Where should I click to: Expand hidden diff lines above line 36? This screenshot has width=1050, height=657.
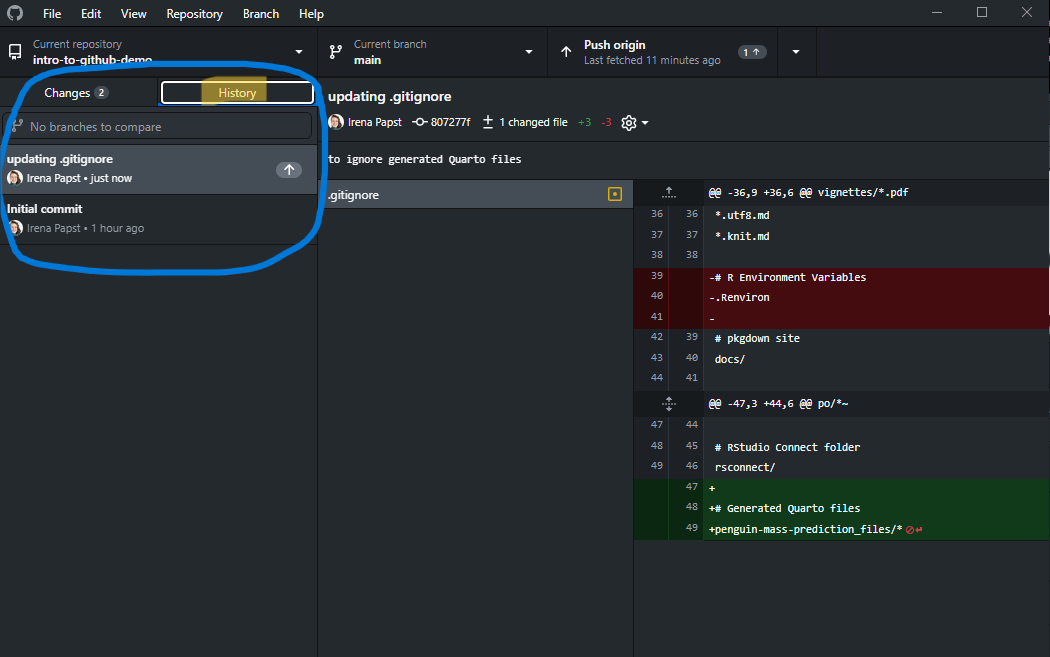[669, 192]
